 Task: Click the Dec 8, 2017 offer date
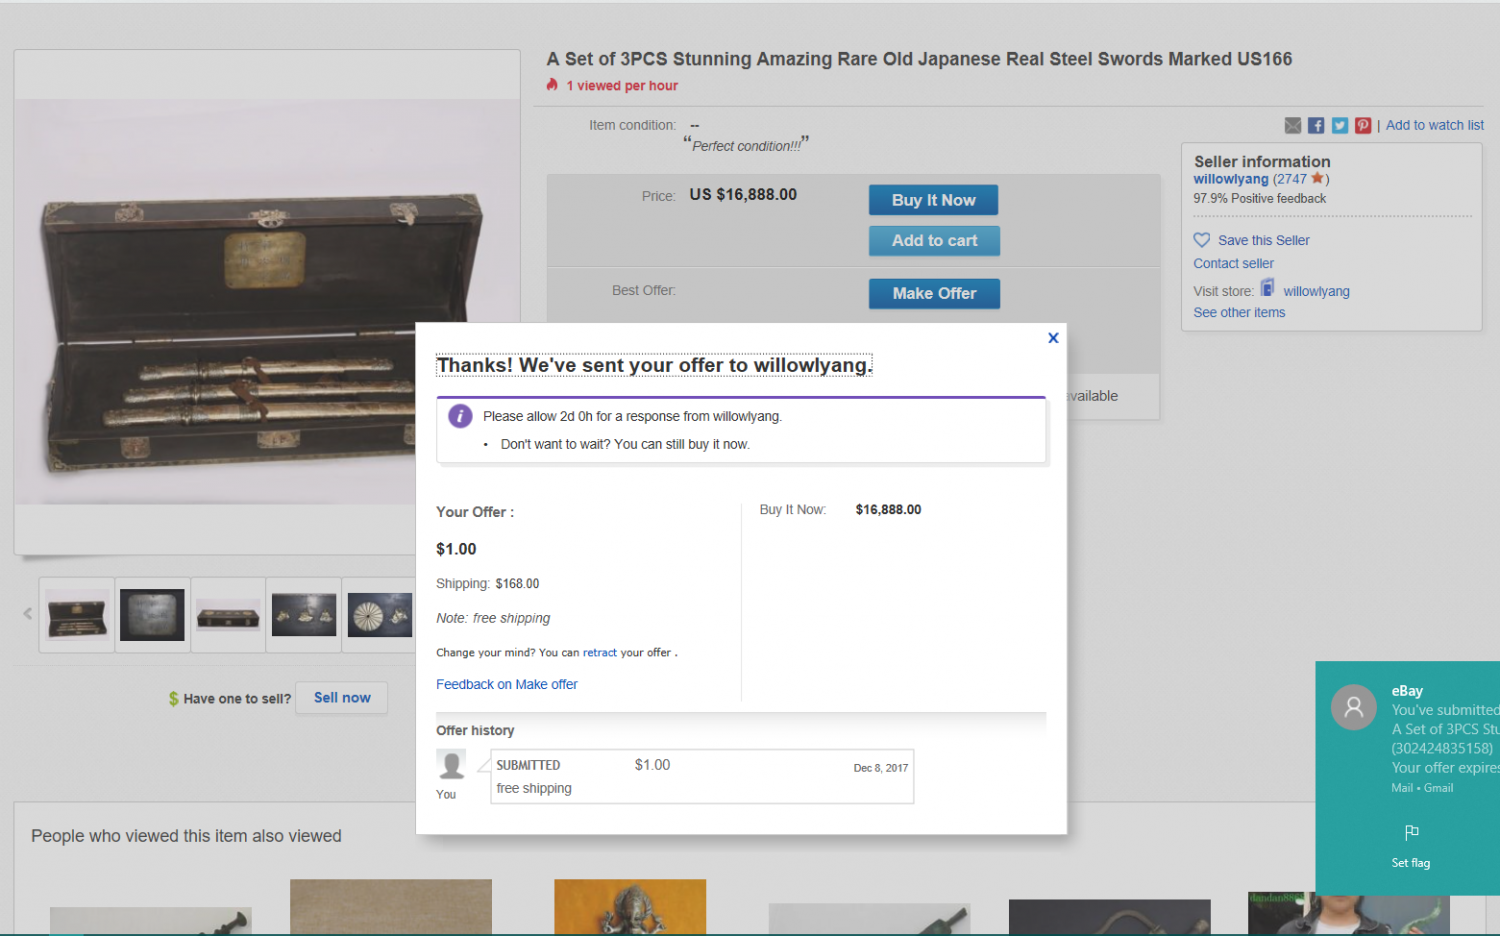click(x=880, y=768)
